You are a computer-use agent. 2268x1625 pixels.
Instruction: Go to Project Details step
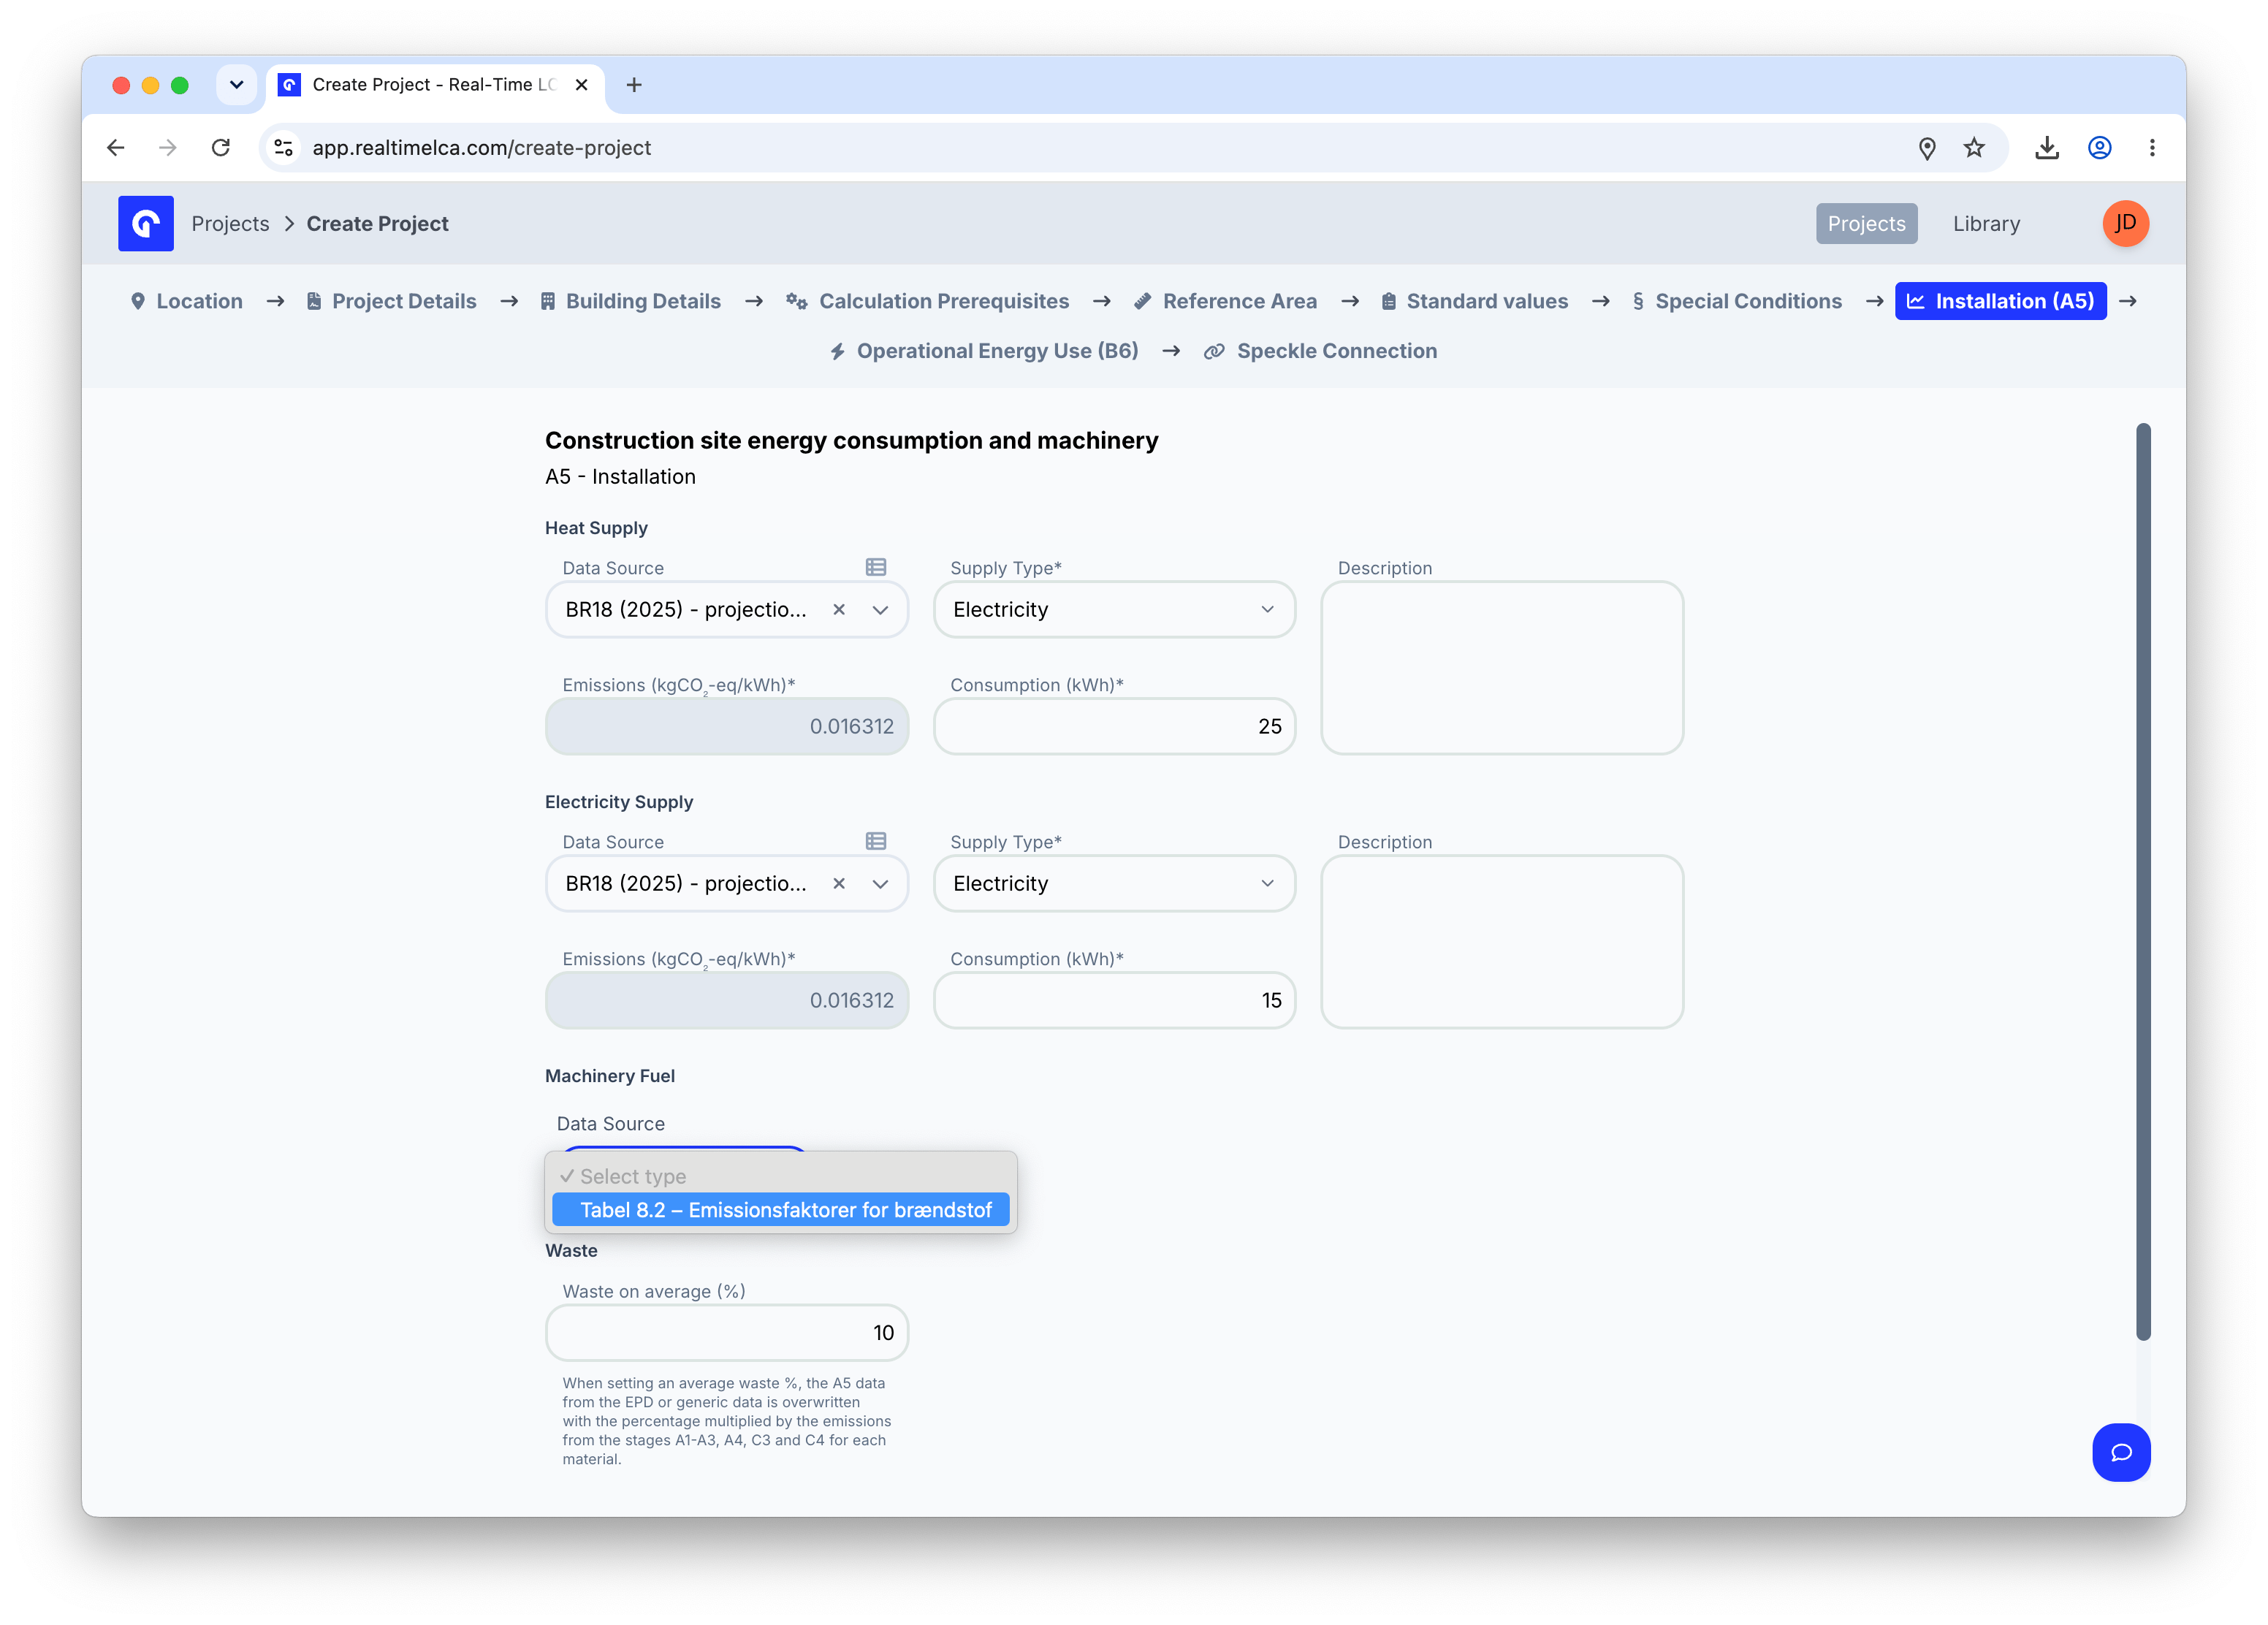391,301
